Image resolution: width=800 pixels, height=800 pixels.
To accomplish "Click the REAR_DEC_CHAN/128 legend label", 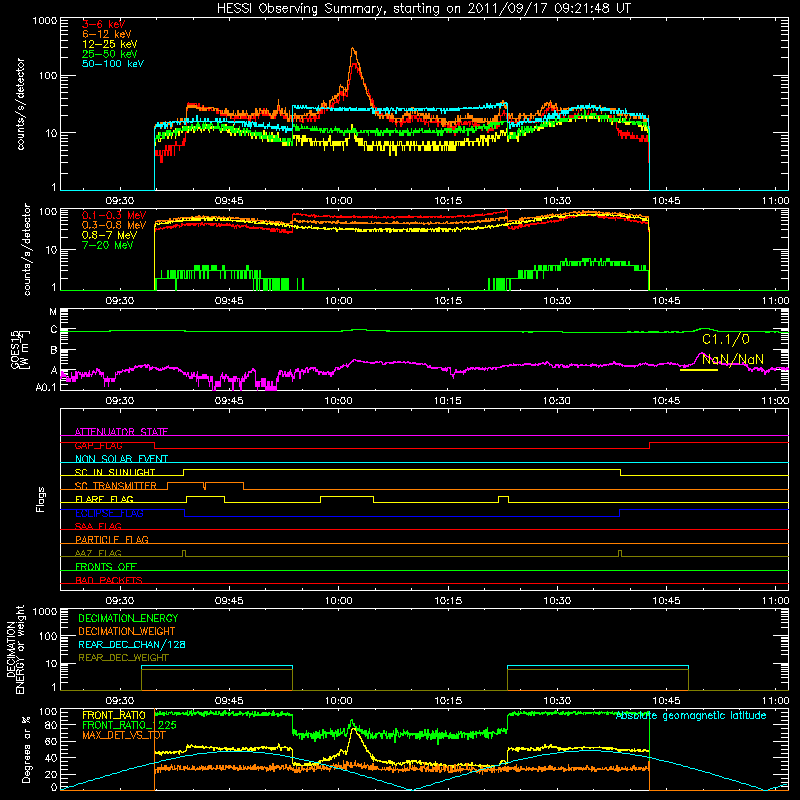I will (x=132, y=644).
